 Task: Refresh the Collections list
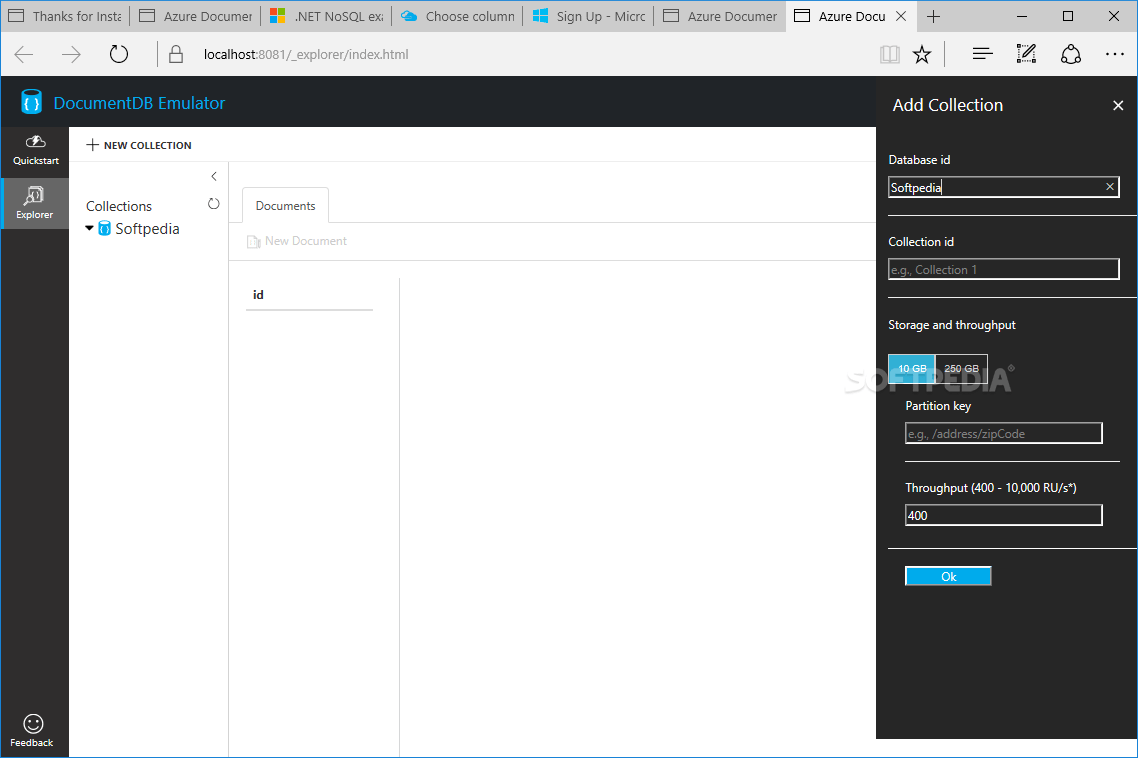pos(213,204)
